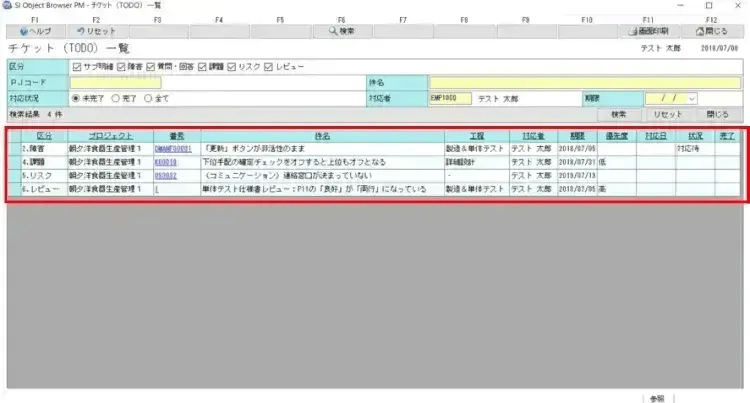Toggle the サブ明細 checkbox

coord(76,67)
